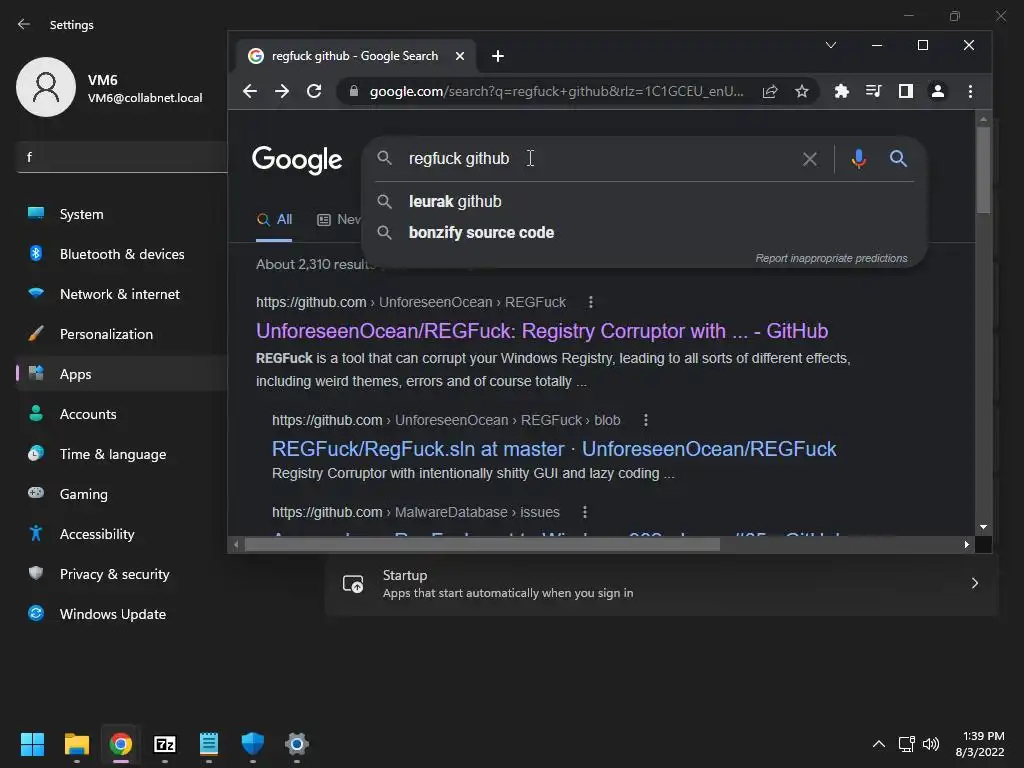The width and height of the screenshot is (1024, 768).
Task: Open Network & internet settings
Action: tap(121, 294)
